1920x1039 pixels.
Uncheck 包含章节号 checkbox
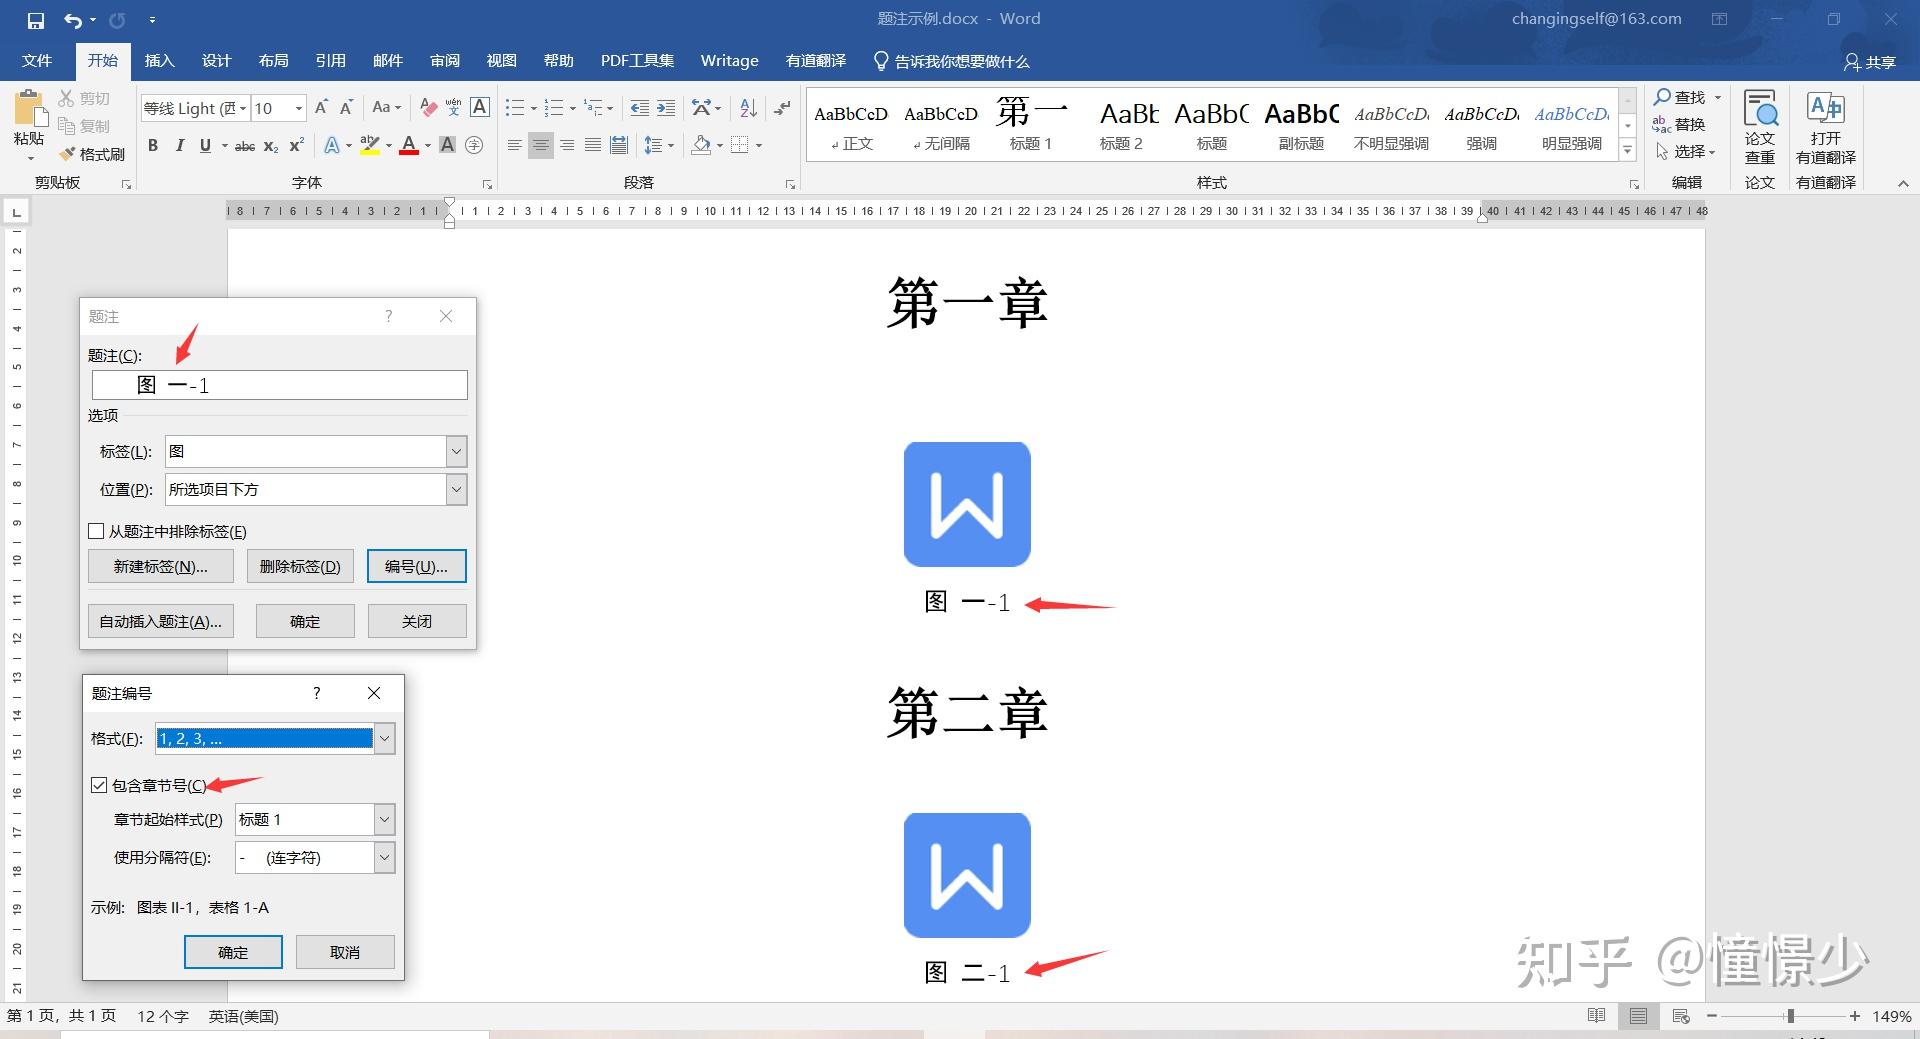point(99,785)
